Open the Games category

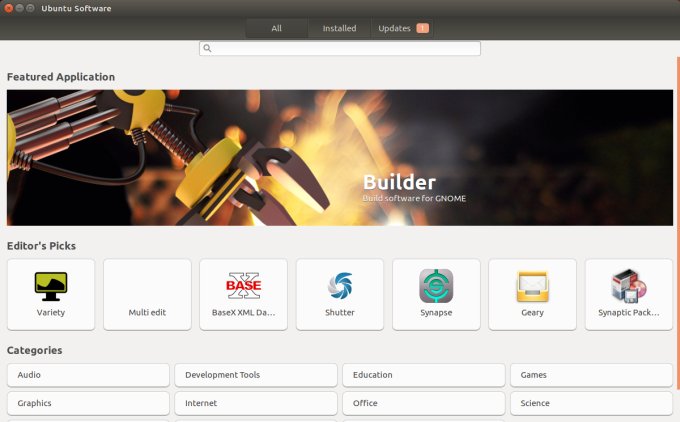[591, 375]
